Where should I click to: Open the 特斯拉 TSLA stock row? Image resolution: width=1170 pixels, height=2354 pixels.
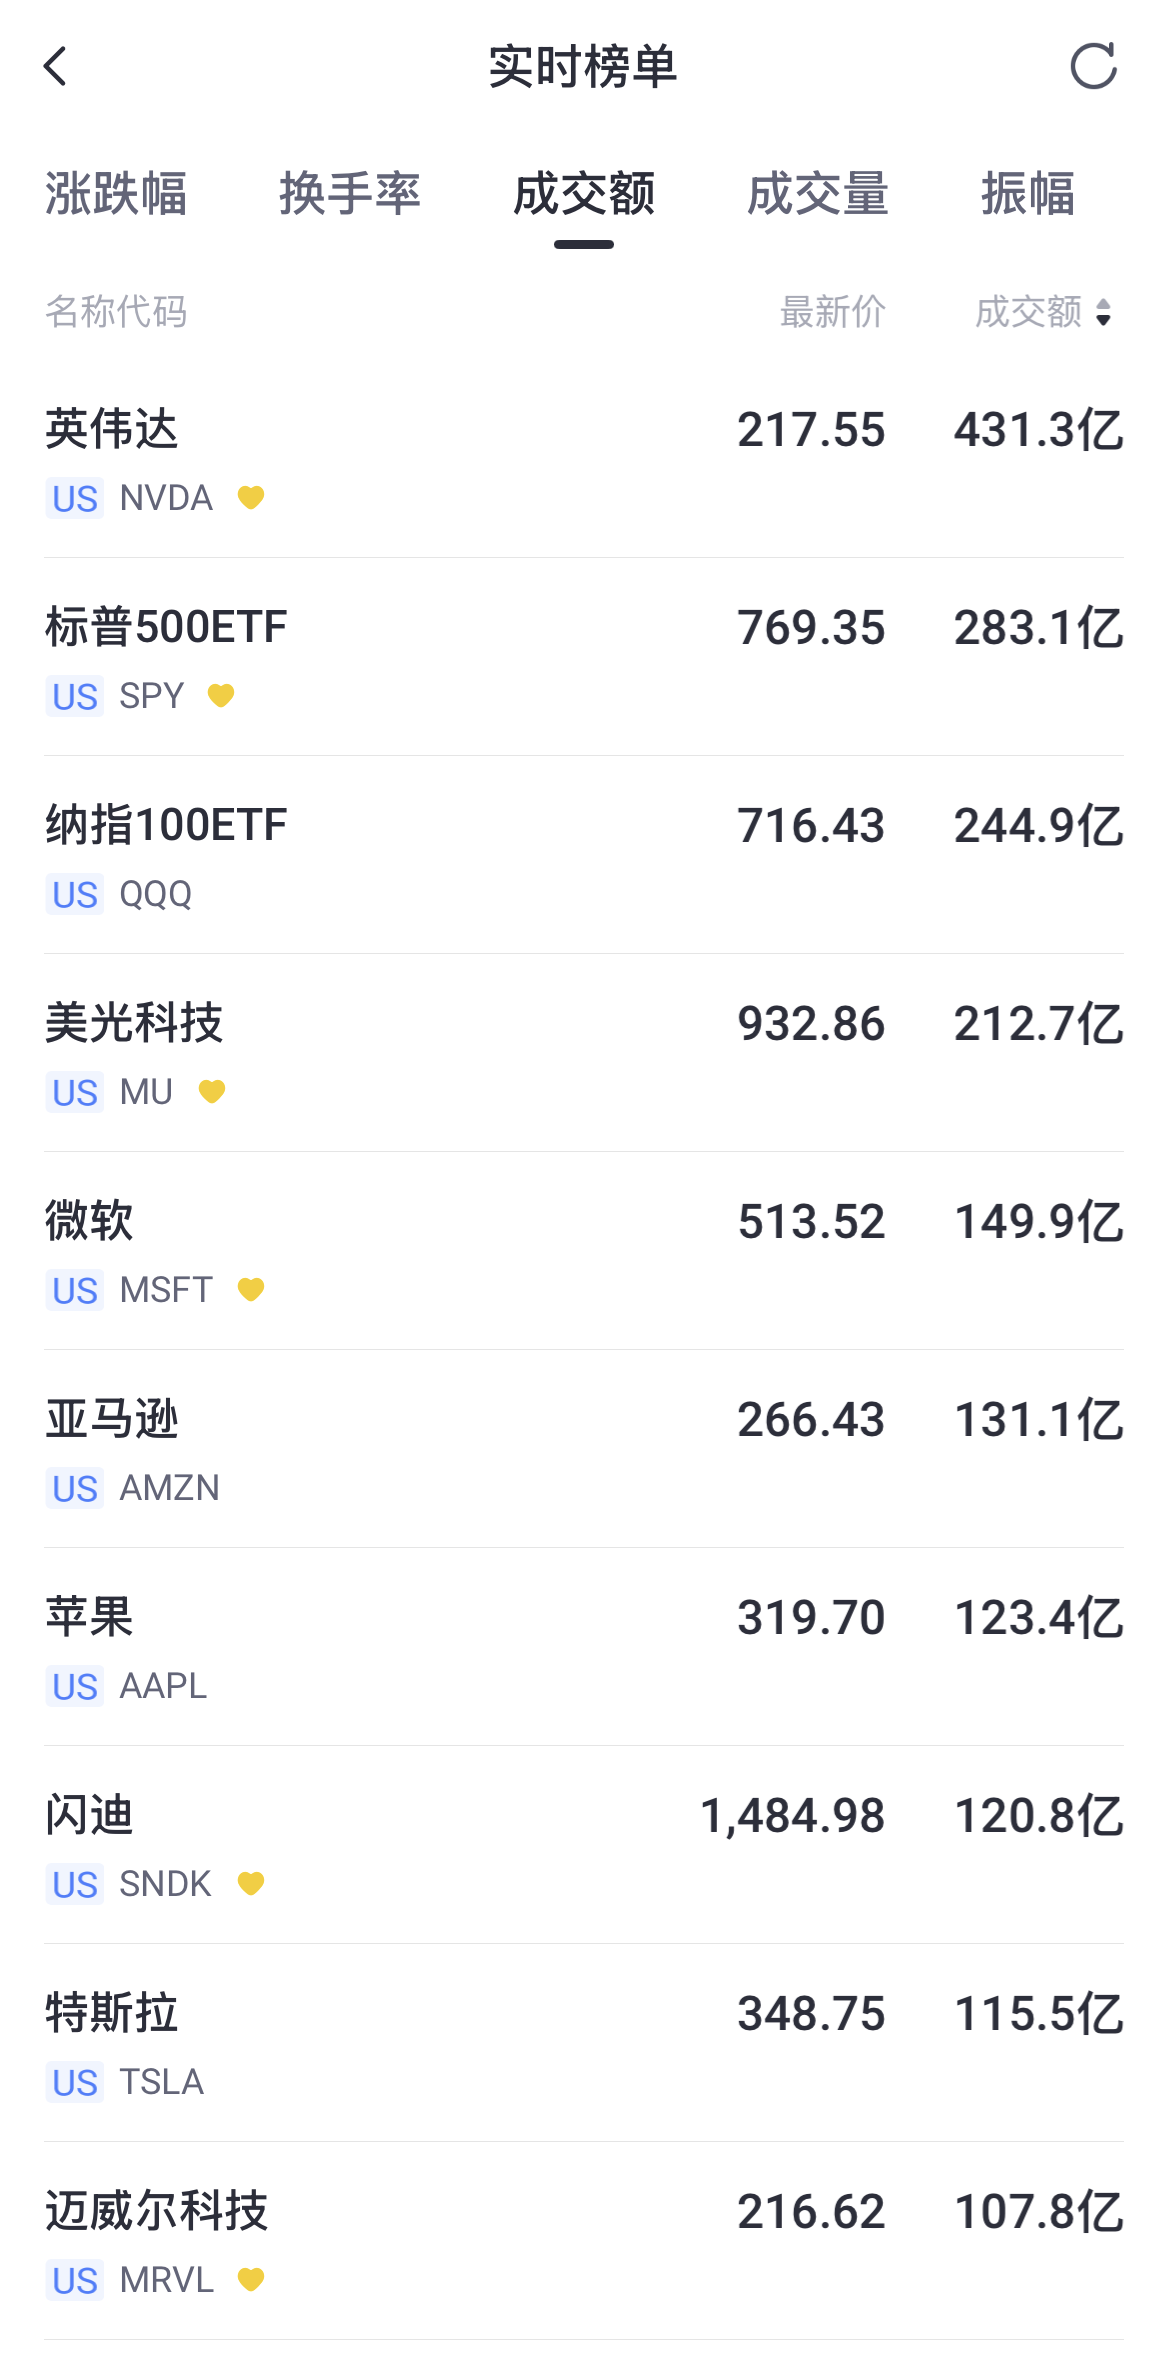tap(584, 2044)
